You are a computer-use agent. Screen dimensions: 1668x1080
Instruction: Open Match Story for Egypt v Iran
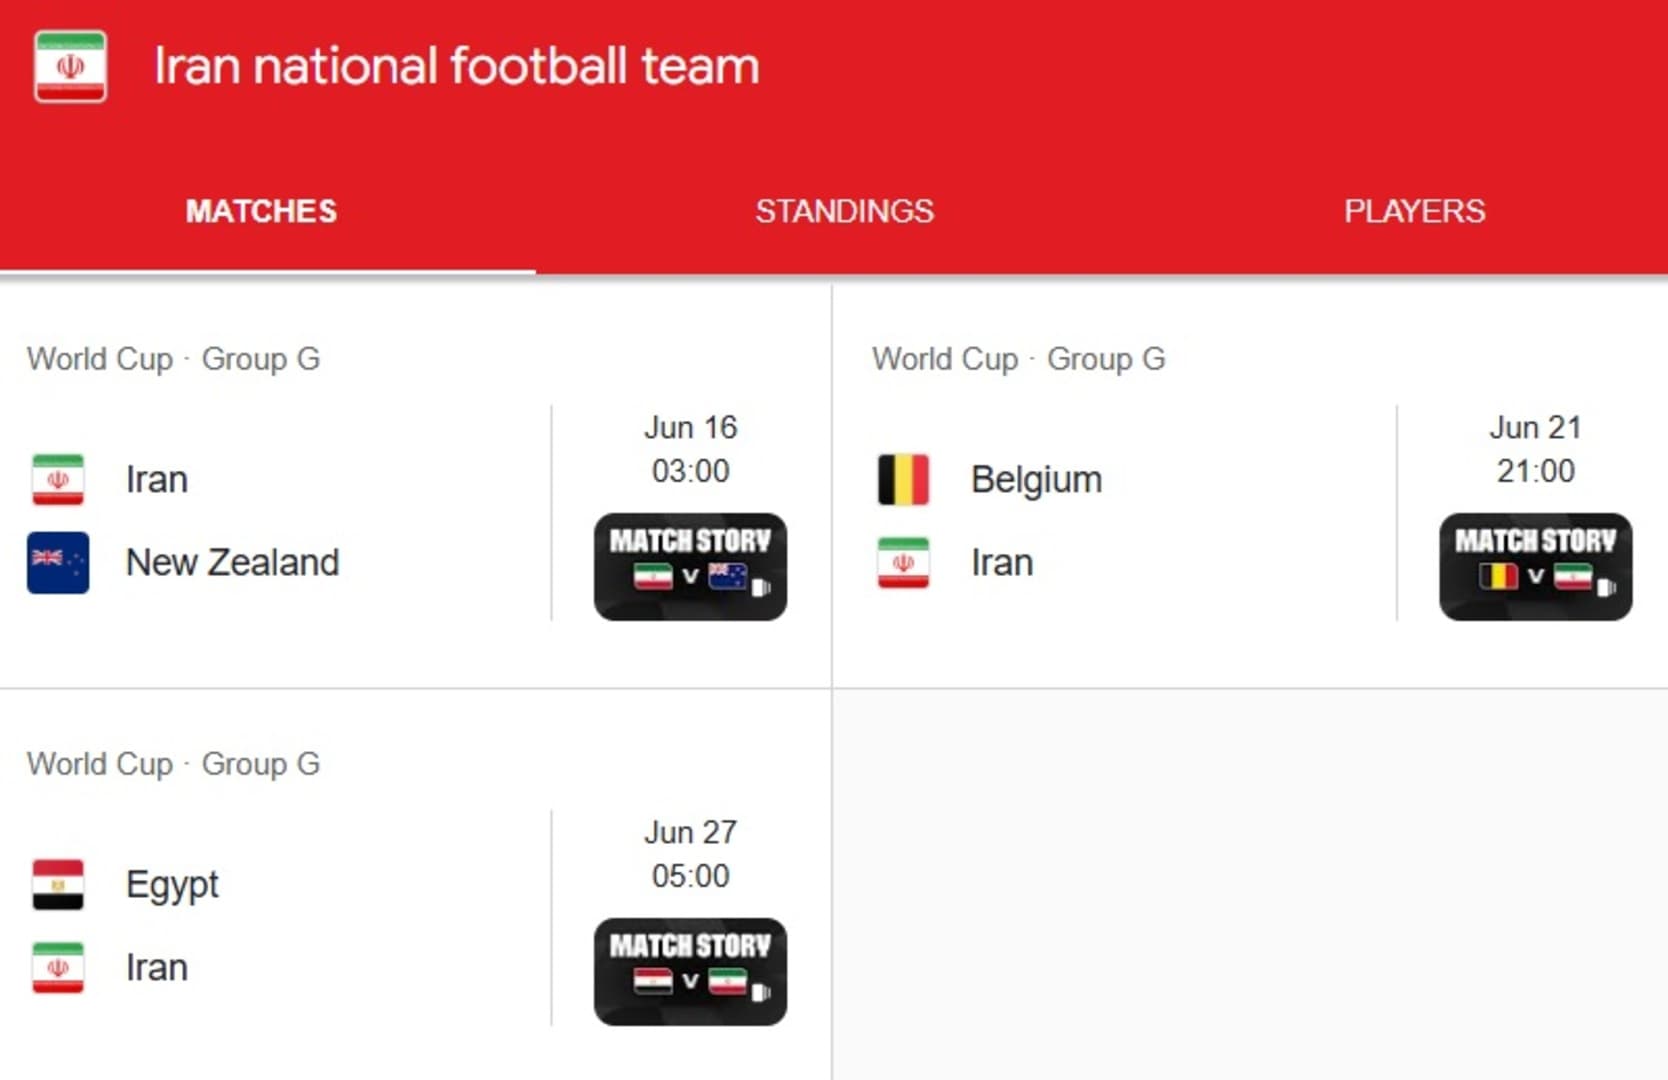click(x=690, y=971)
